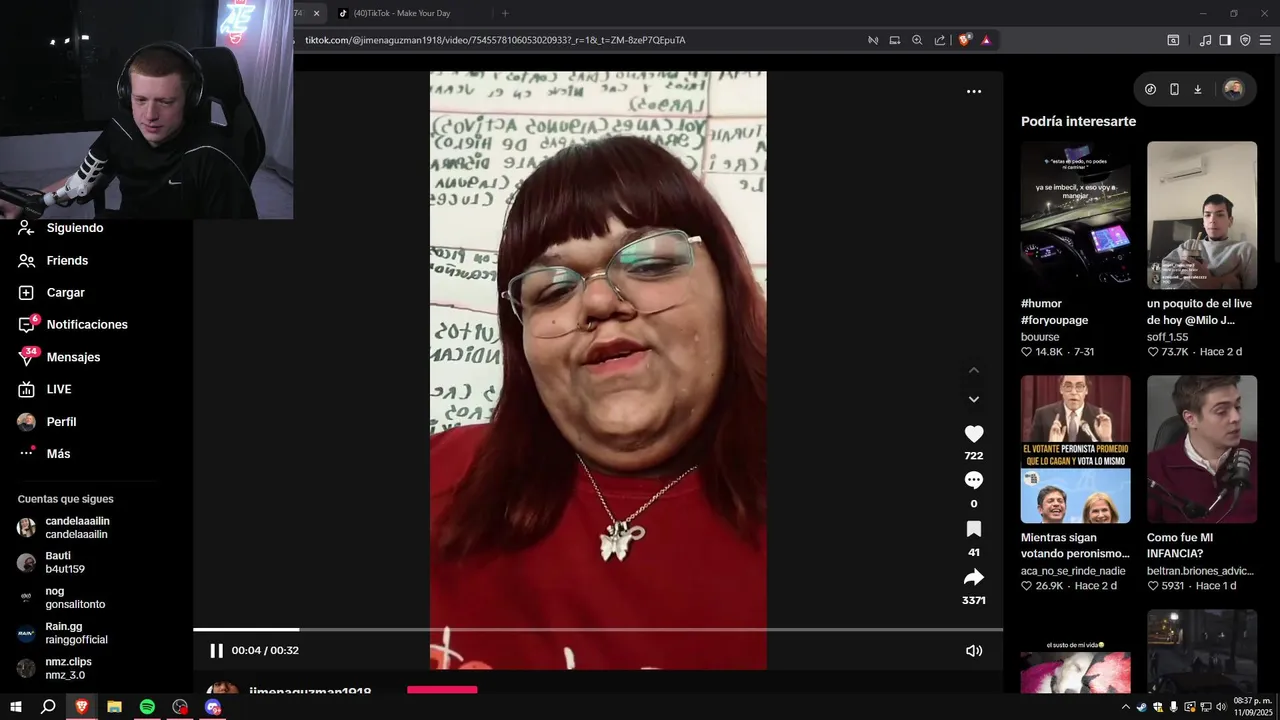
Task: Open Cargar upload page
Action: click(65, 293)
